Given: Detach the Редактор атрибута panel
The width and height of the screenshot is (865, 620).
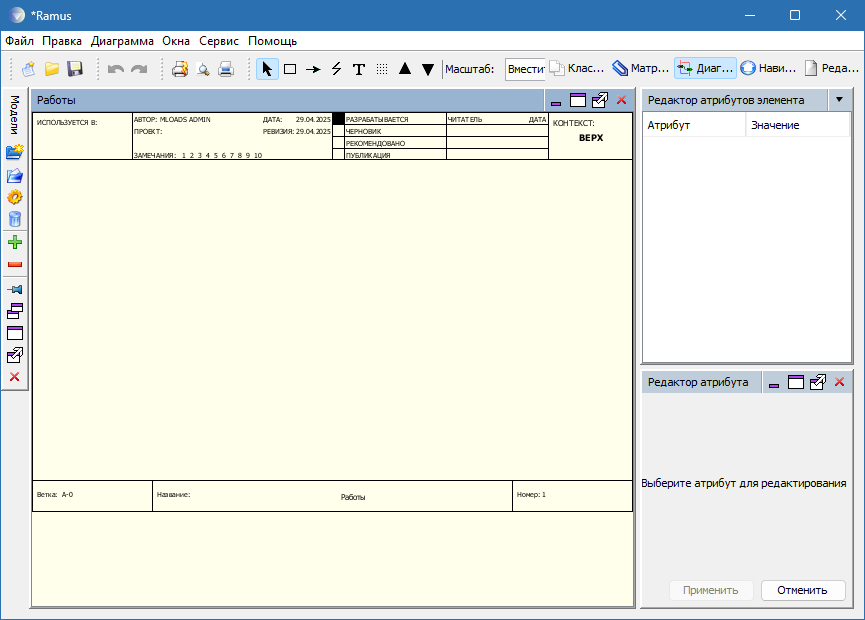Looking at the screenshot, I should point(818,382).
